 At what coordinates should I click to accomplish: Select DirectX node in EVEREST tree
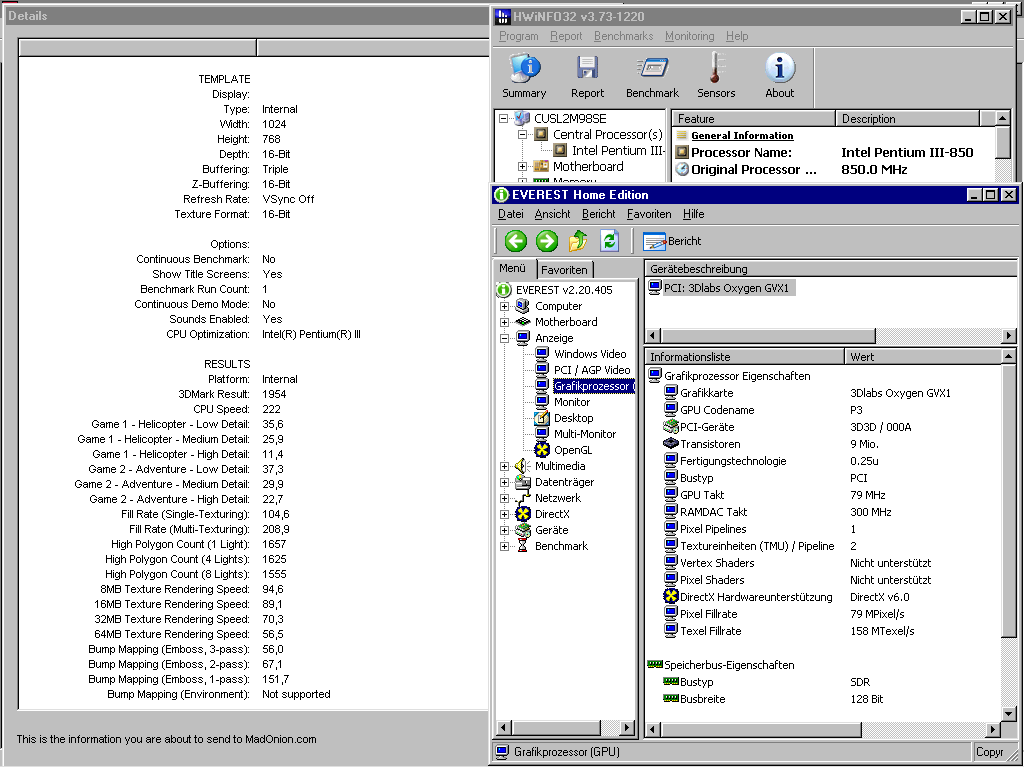pos(552,514)
